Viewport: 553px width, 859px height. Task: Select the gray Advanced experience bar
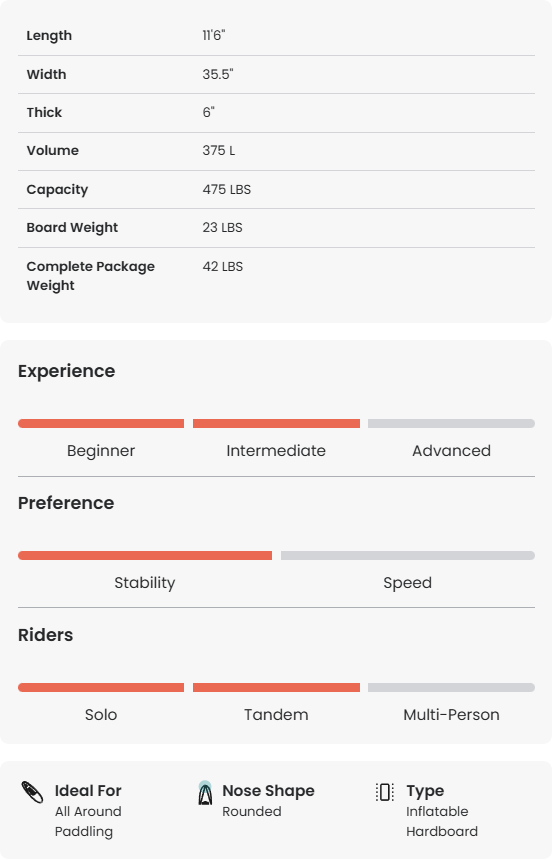tap(451, 423)
